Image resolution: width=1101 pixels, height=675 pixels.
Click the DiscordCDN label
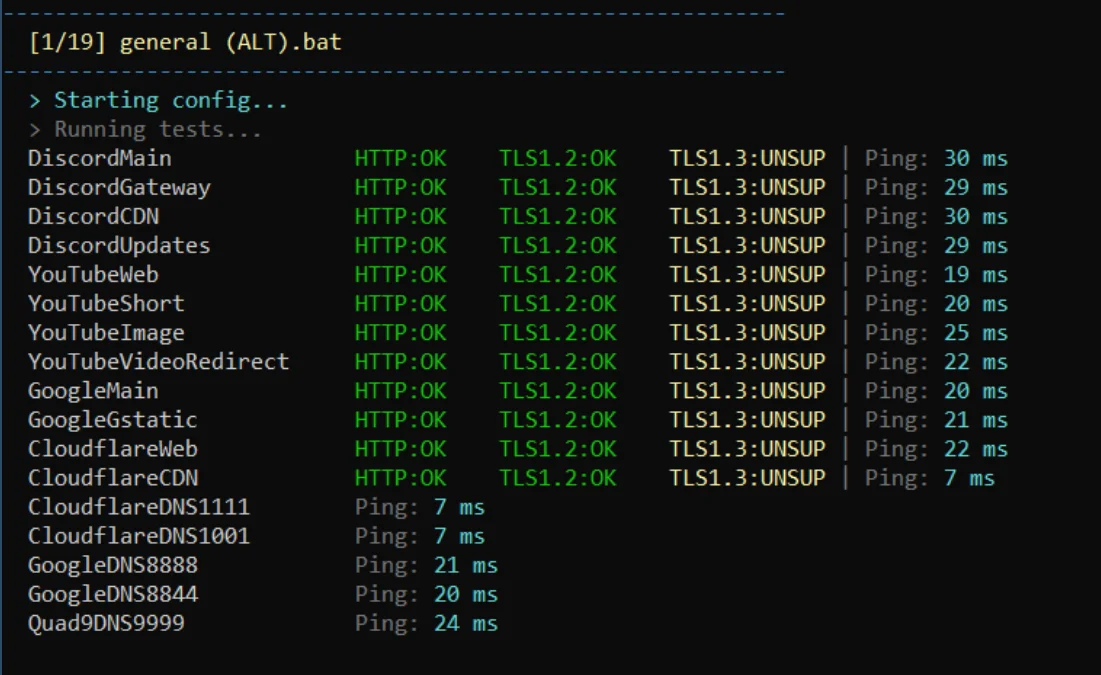point(93,216)
